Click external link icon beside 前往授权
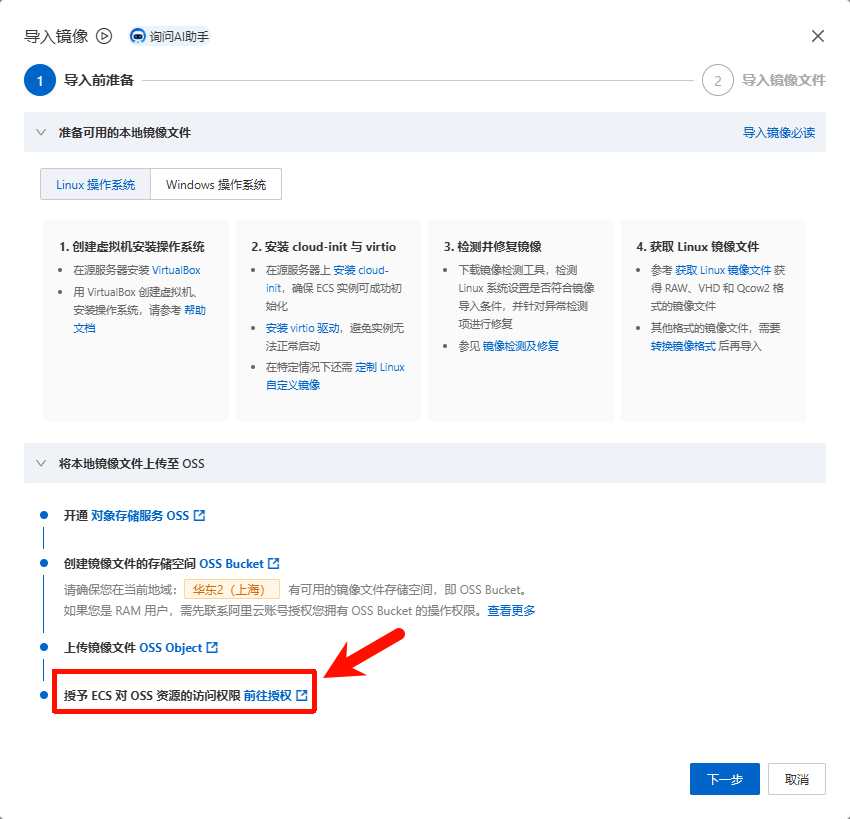This screenshot has height=819, width=850. 302,695
